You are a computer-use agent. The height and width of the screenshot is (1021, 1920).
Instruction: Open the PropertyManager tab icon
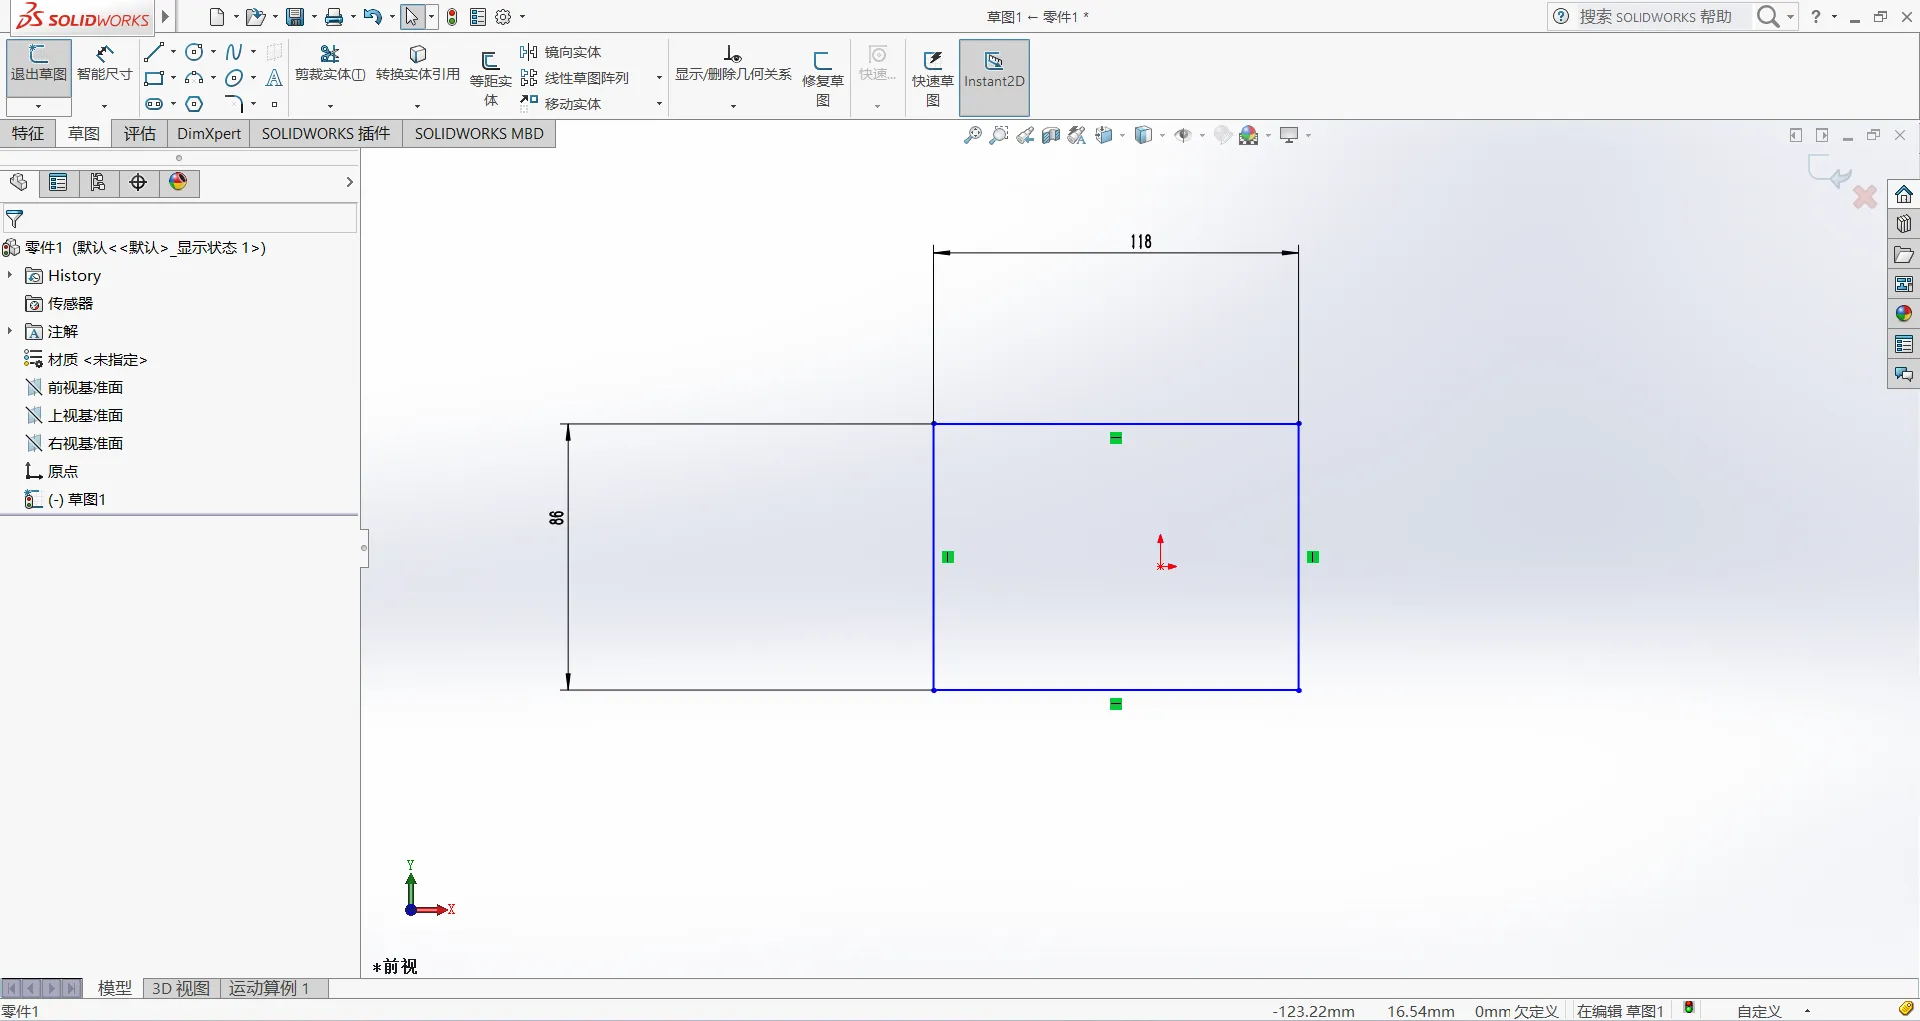58,182
